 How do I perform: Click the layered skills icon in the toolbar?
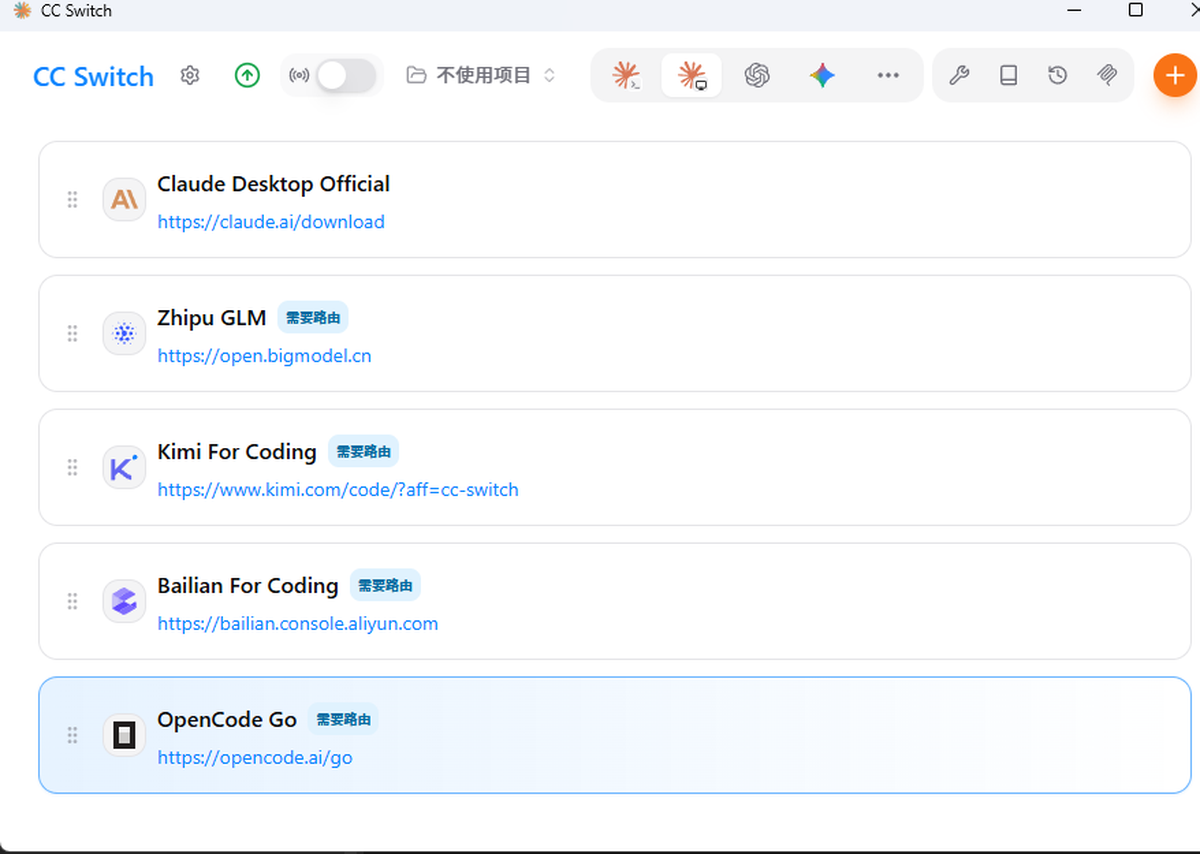pos(1107,75)
